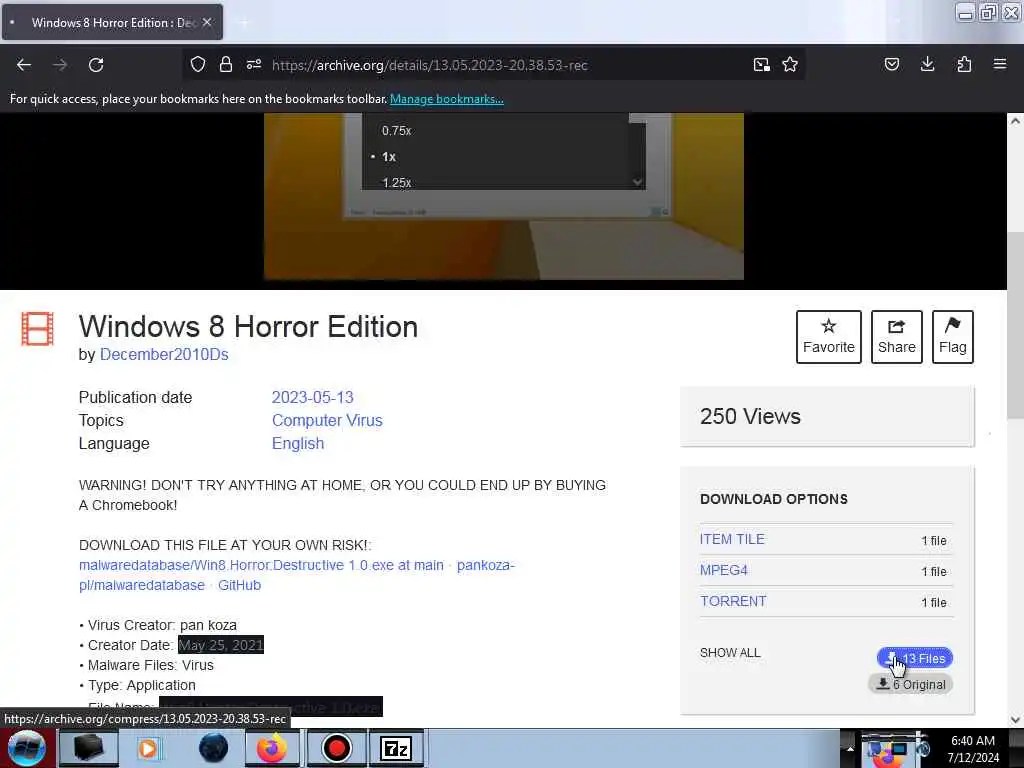Click the page scrollbar up arrow
Viewport: 1024px width, 768px height.
[1015, 121]
